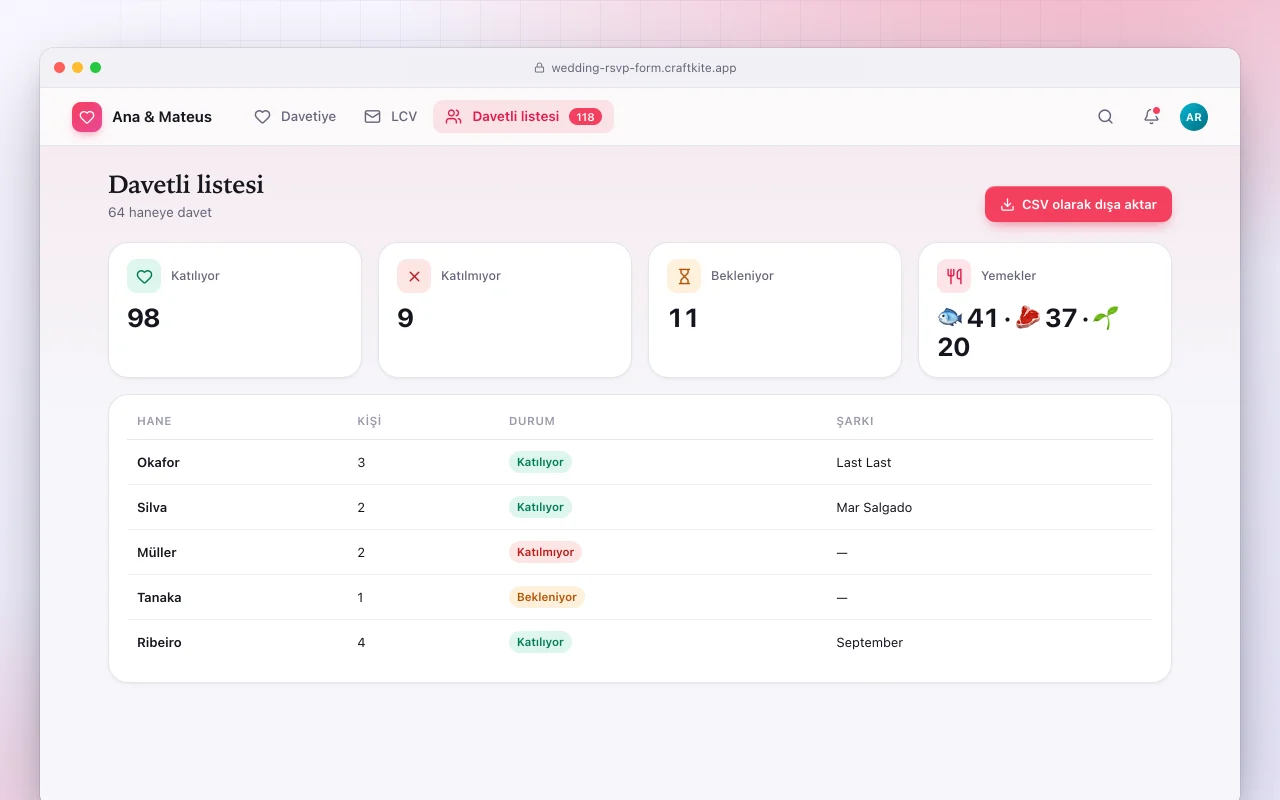Click the 64 haneye davet subtitle
The height and width of the screenshot is (800, 1280).
160,212
